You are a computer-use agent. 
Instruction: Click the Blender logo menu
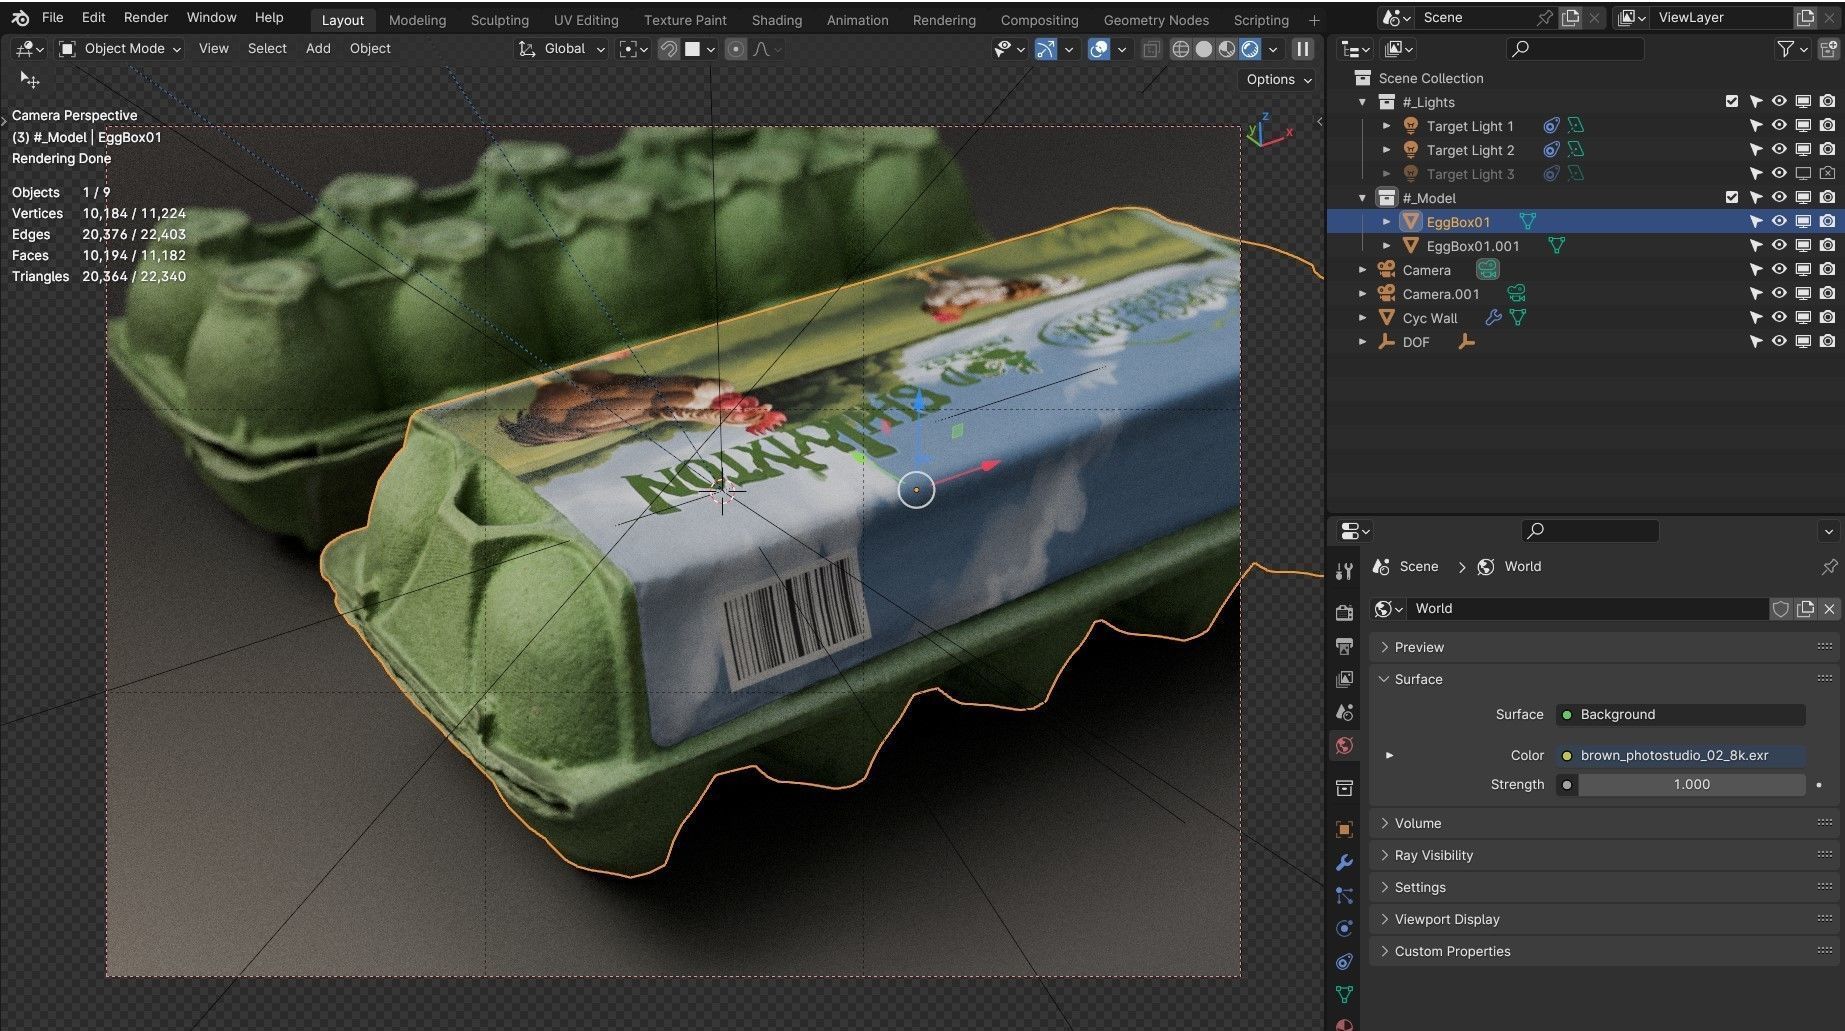[x=21, y=18]
